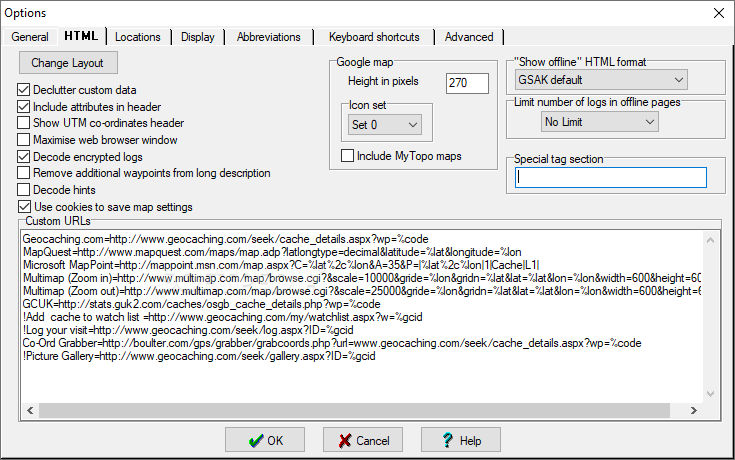Click the !Picture Gallery URL line

coord(199,356)
